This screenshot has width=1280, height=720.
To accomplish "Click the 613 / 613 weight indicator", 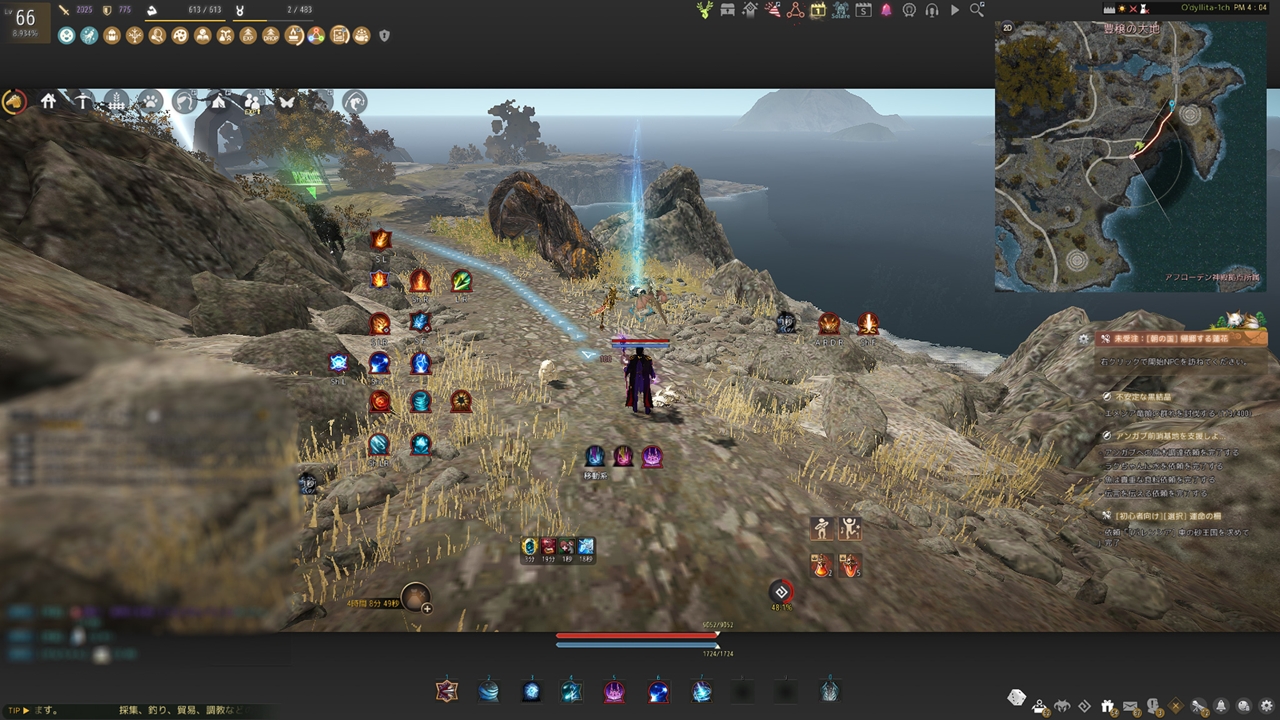I will point(203,9).
